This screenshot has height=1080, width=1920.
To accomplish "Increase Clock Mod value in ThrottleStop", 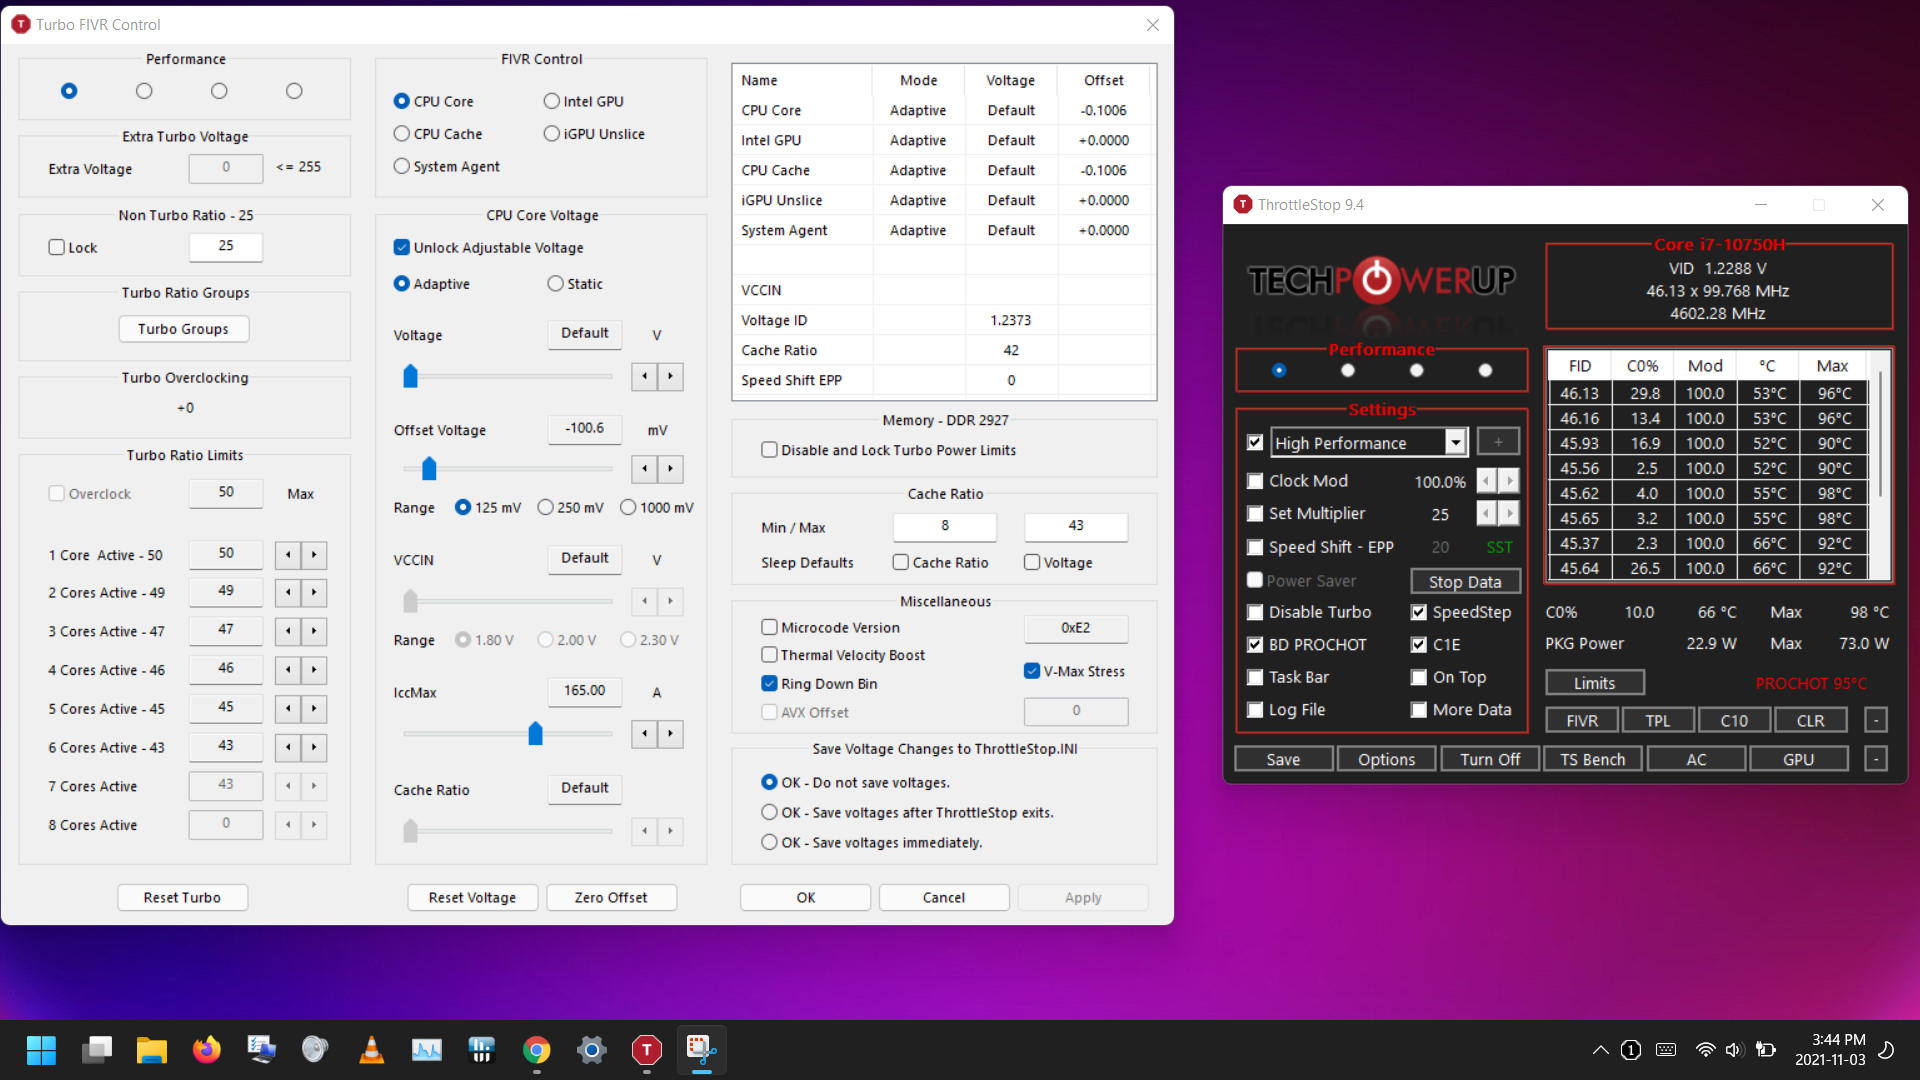I will [x=1510, y=481].
